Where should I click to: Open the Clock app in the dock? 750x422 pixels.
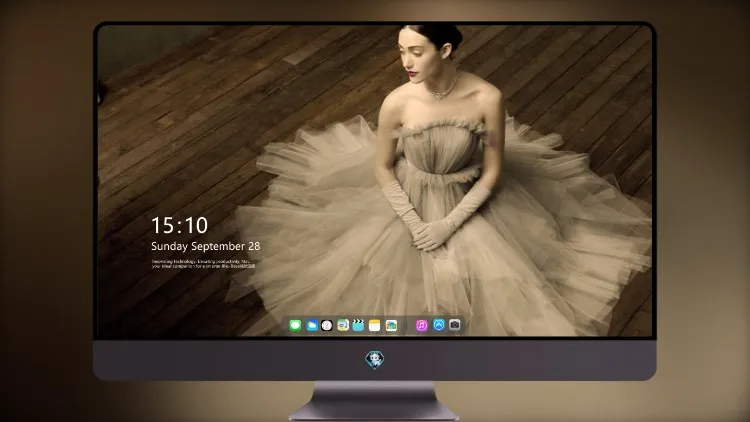[327, 326]
